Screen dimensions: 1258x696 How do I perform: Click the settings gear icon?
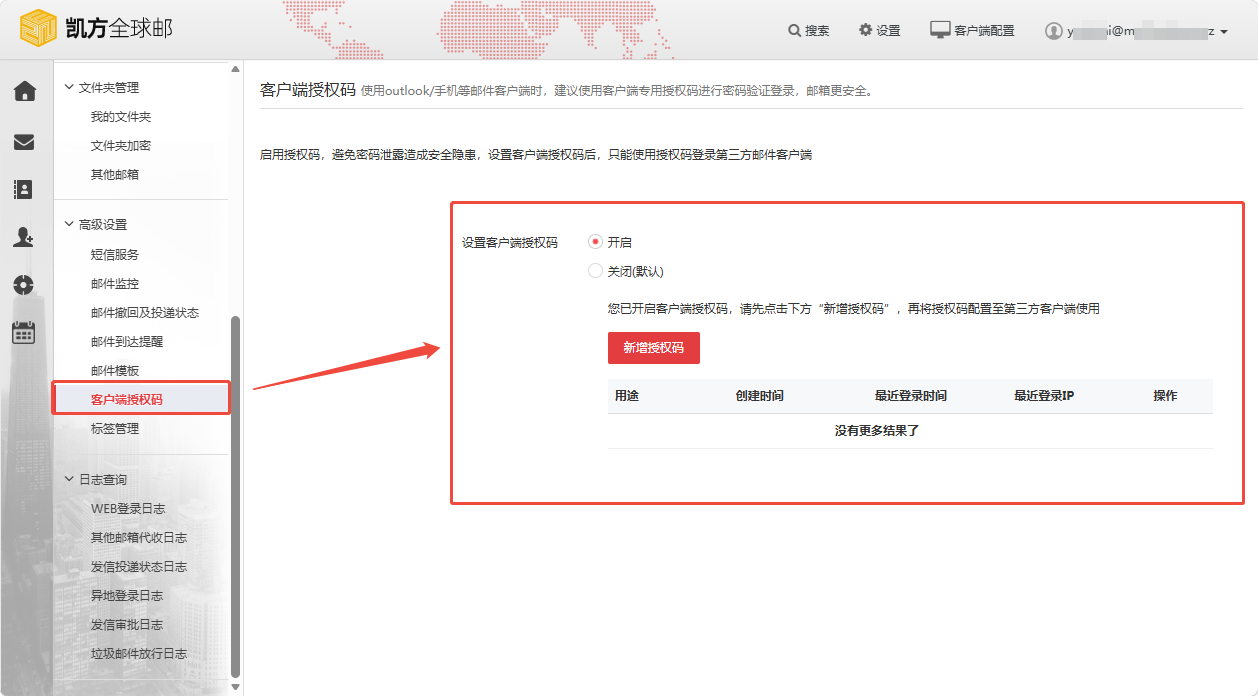(865, 30)
